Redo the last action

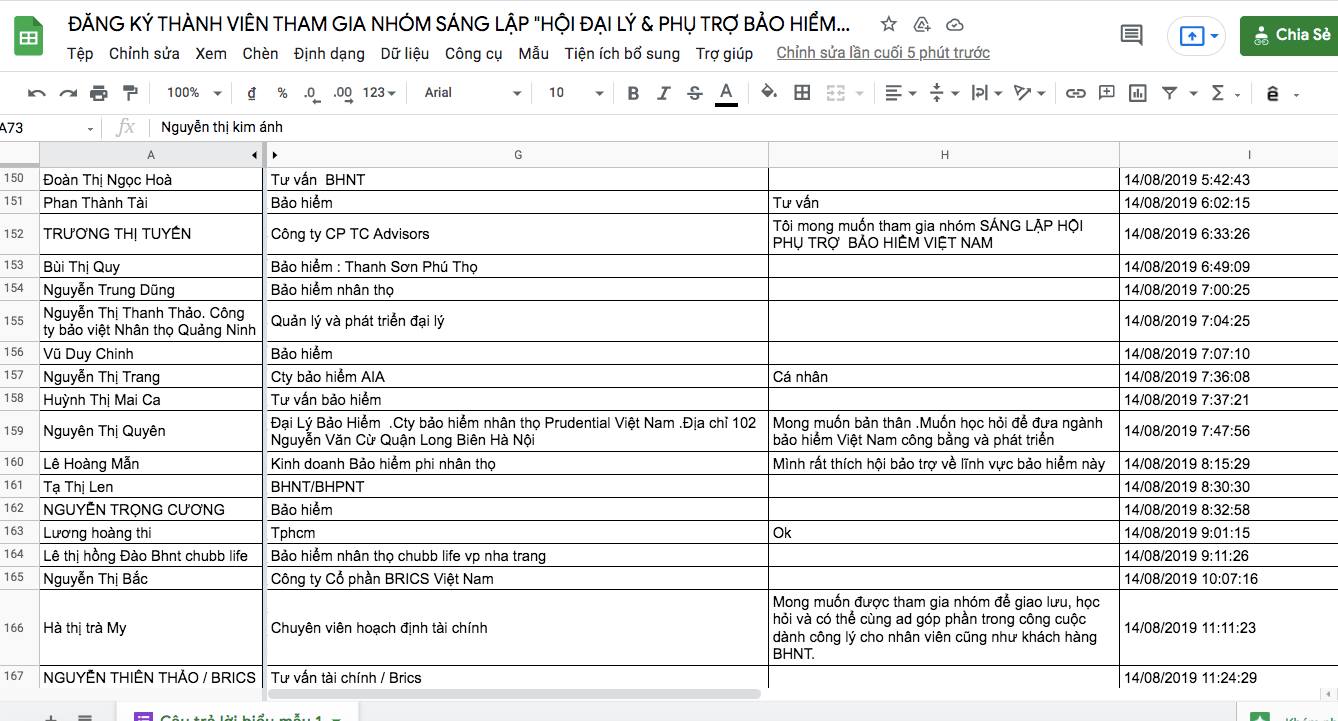point(68,93)
